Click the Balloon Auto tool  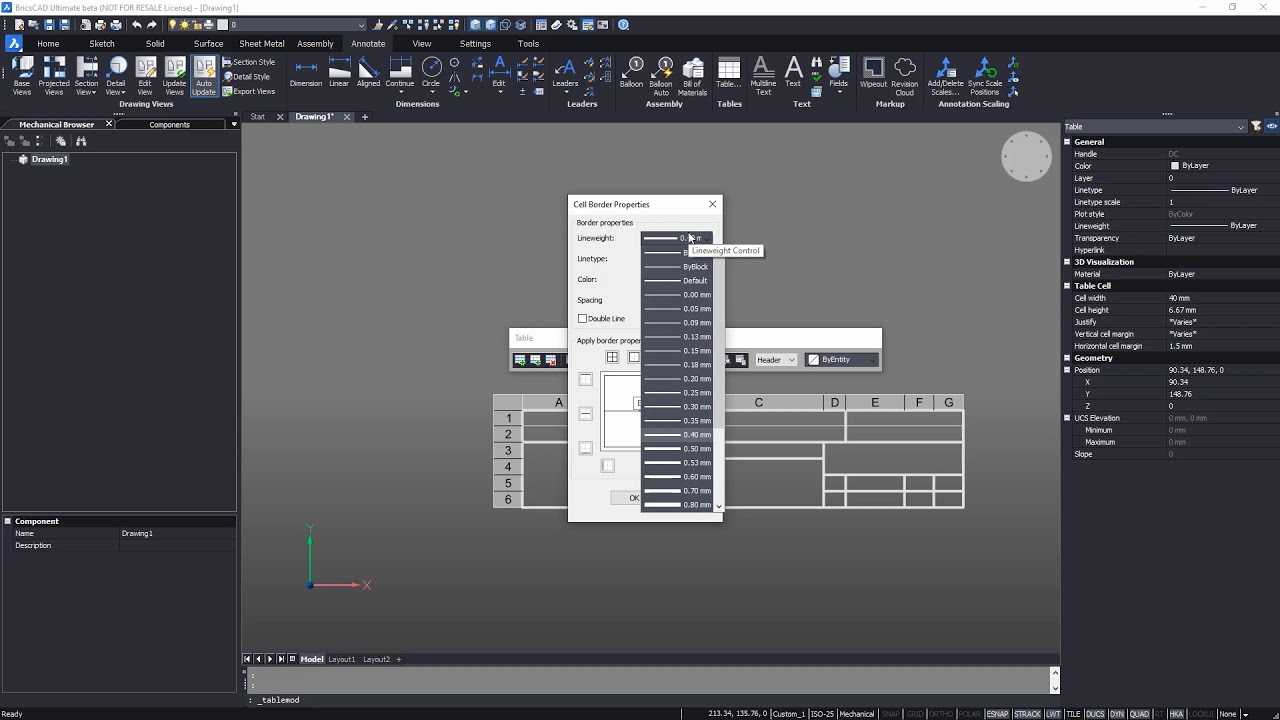[x=661, y=76]
